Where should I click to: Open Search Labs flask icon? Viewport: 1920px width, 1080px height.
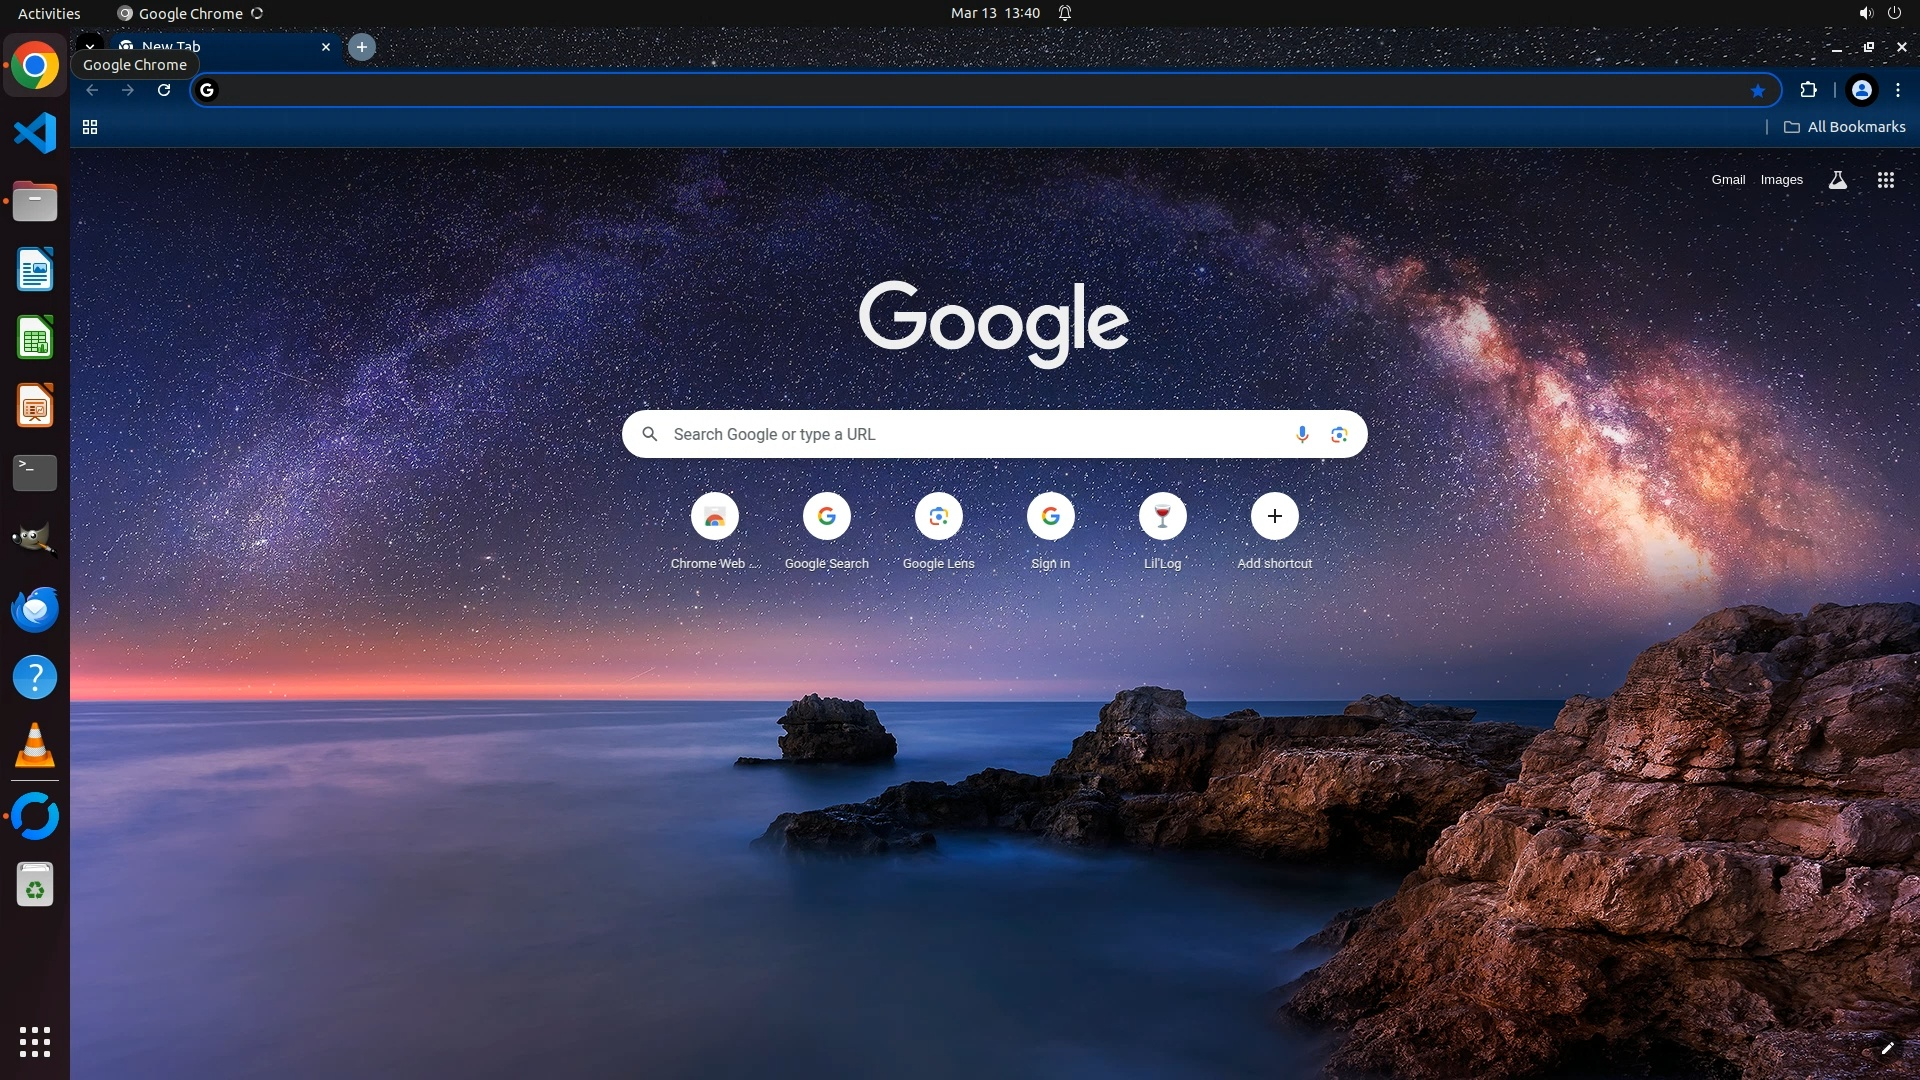click(1837, 180)
